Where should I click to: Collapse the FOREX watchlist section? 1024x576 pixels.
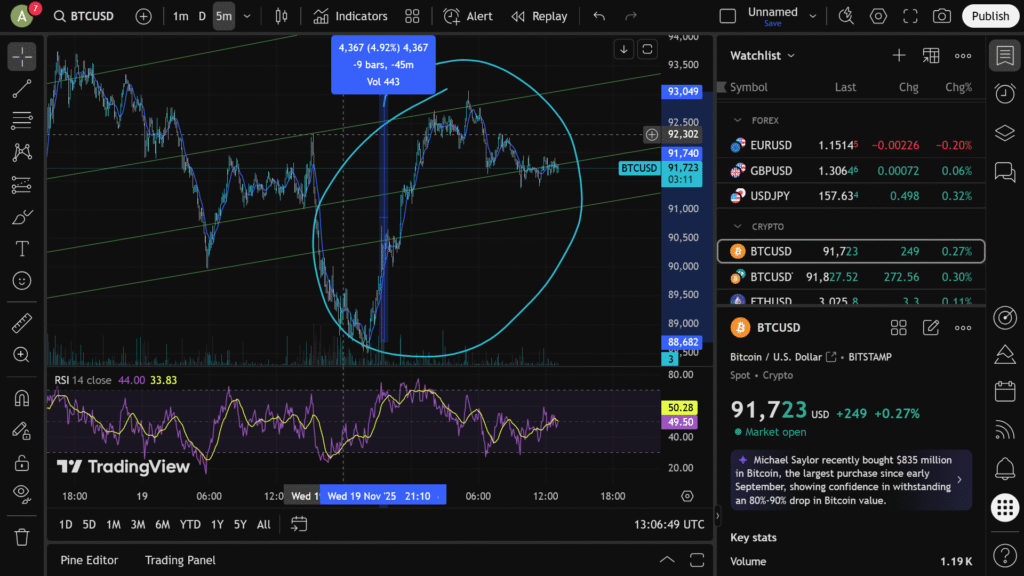pos(738,120)
